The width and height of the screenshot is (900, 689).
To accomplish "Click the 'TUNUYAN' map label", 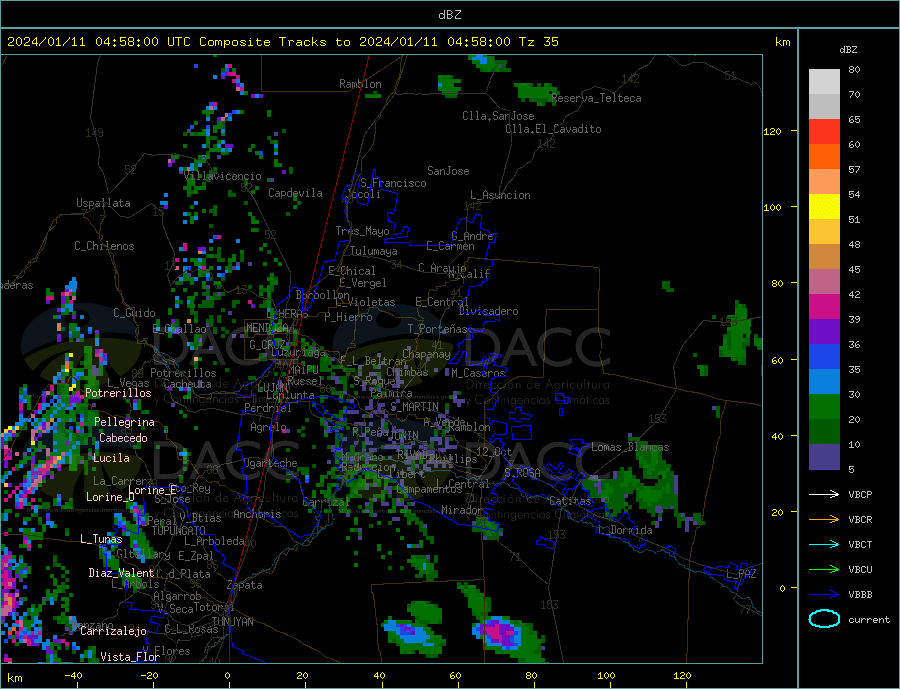I will (232, 621).
